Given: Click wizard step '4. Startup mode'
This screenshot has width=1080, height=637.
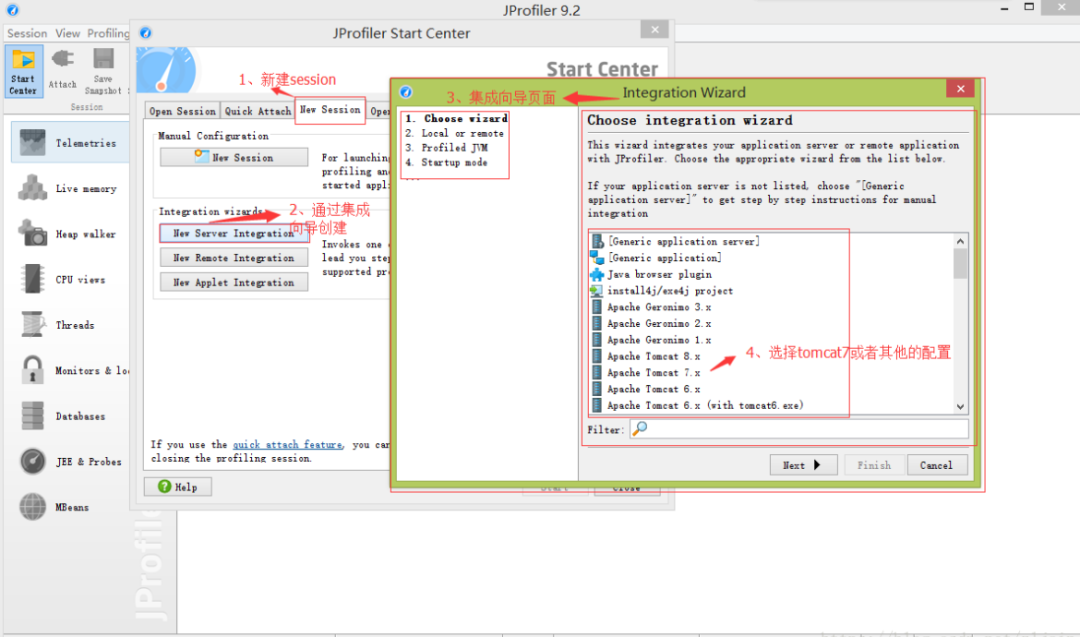Looking at the screenshot, I should click(x=446, y=163).
